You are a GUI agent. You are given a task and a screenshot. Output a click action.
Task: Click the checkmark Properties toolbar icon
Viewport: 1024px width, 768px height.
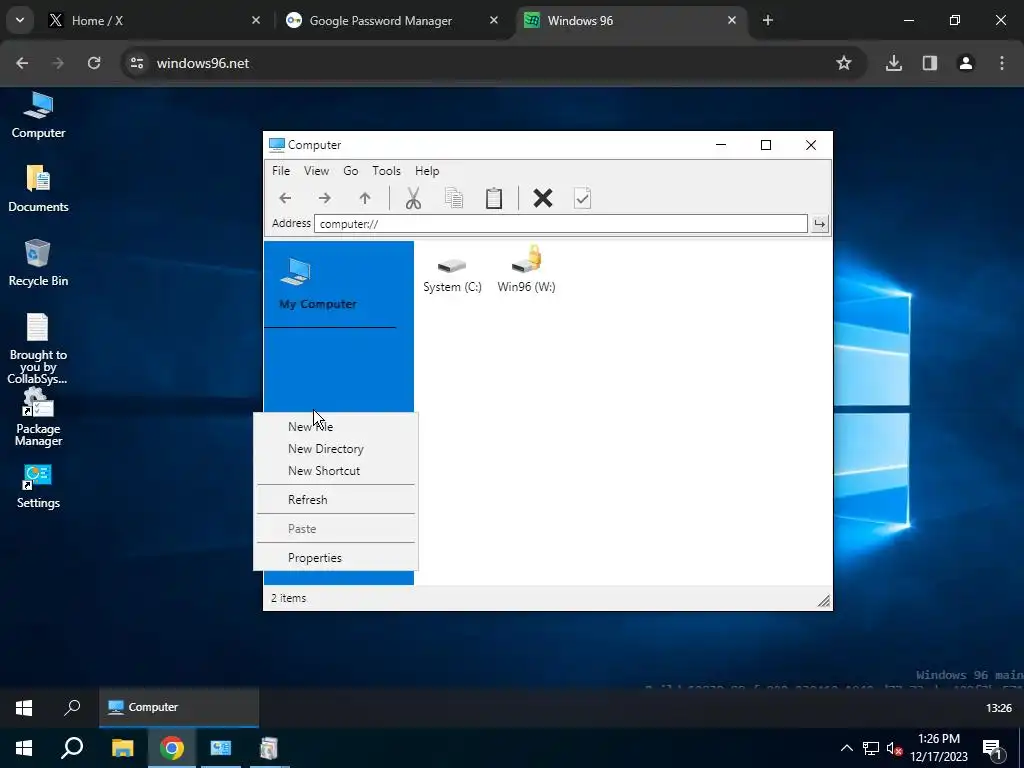coord(583,198)
